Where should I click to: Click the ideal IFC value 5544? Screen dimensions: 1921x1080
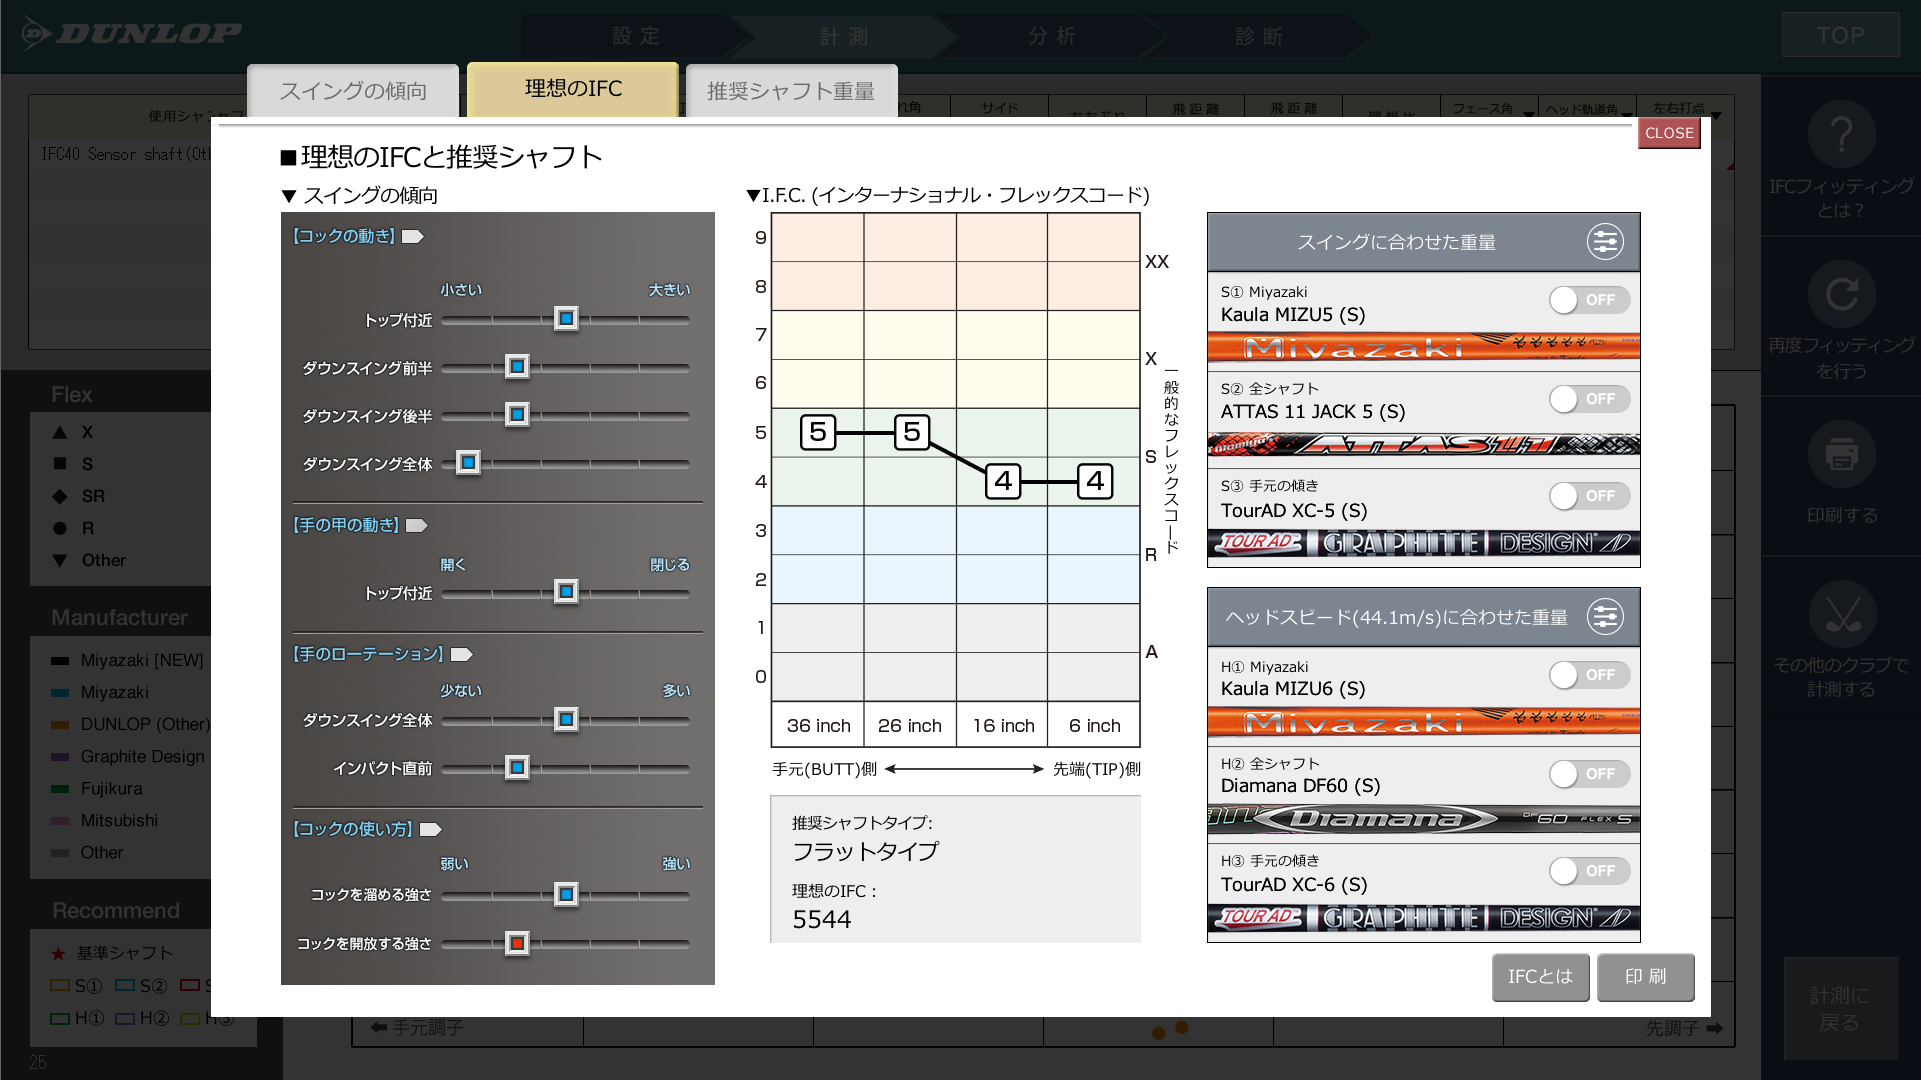(x=822, y=920)
